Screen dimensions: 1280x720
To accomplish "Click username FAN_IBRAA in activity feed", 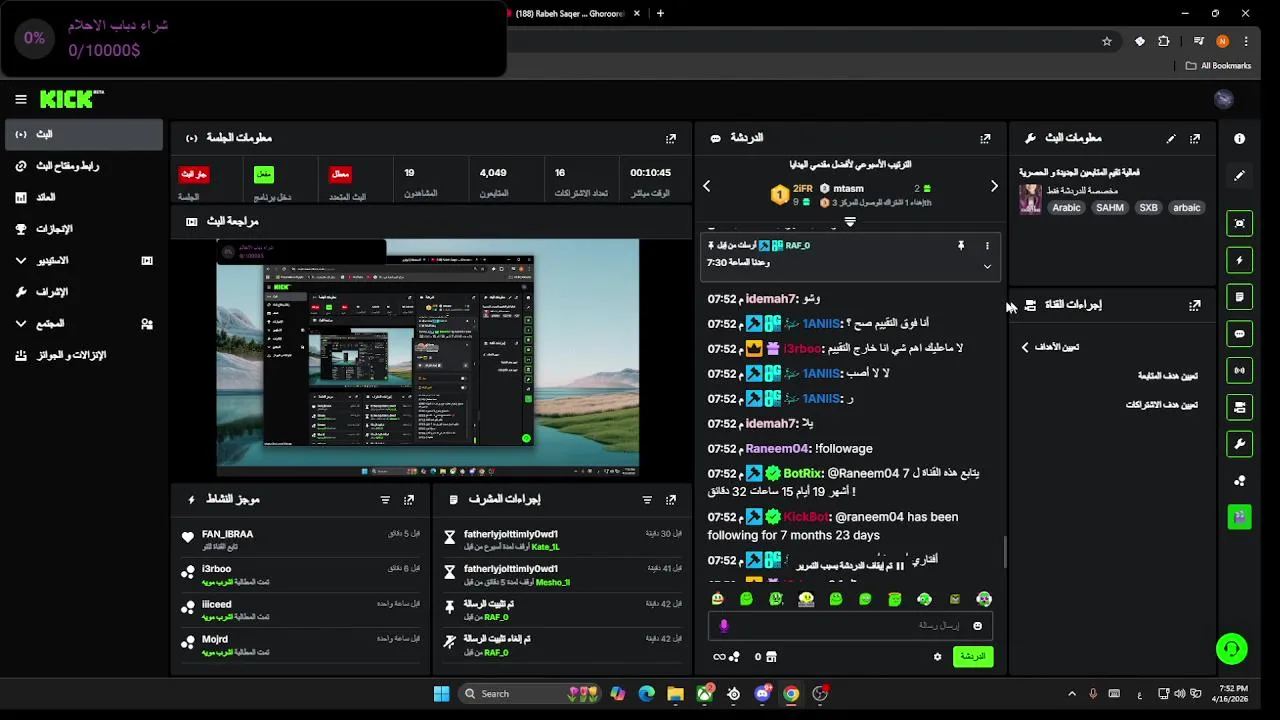I will coord(227,534).
